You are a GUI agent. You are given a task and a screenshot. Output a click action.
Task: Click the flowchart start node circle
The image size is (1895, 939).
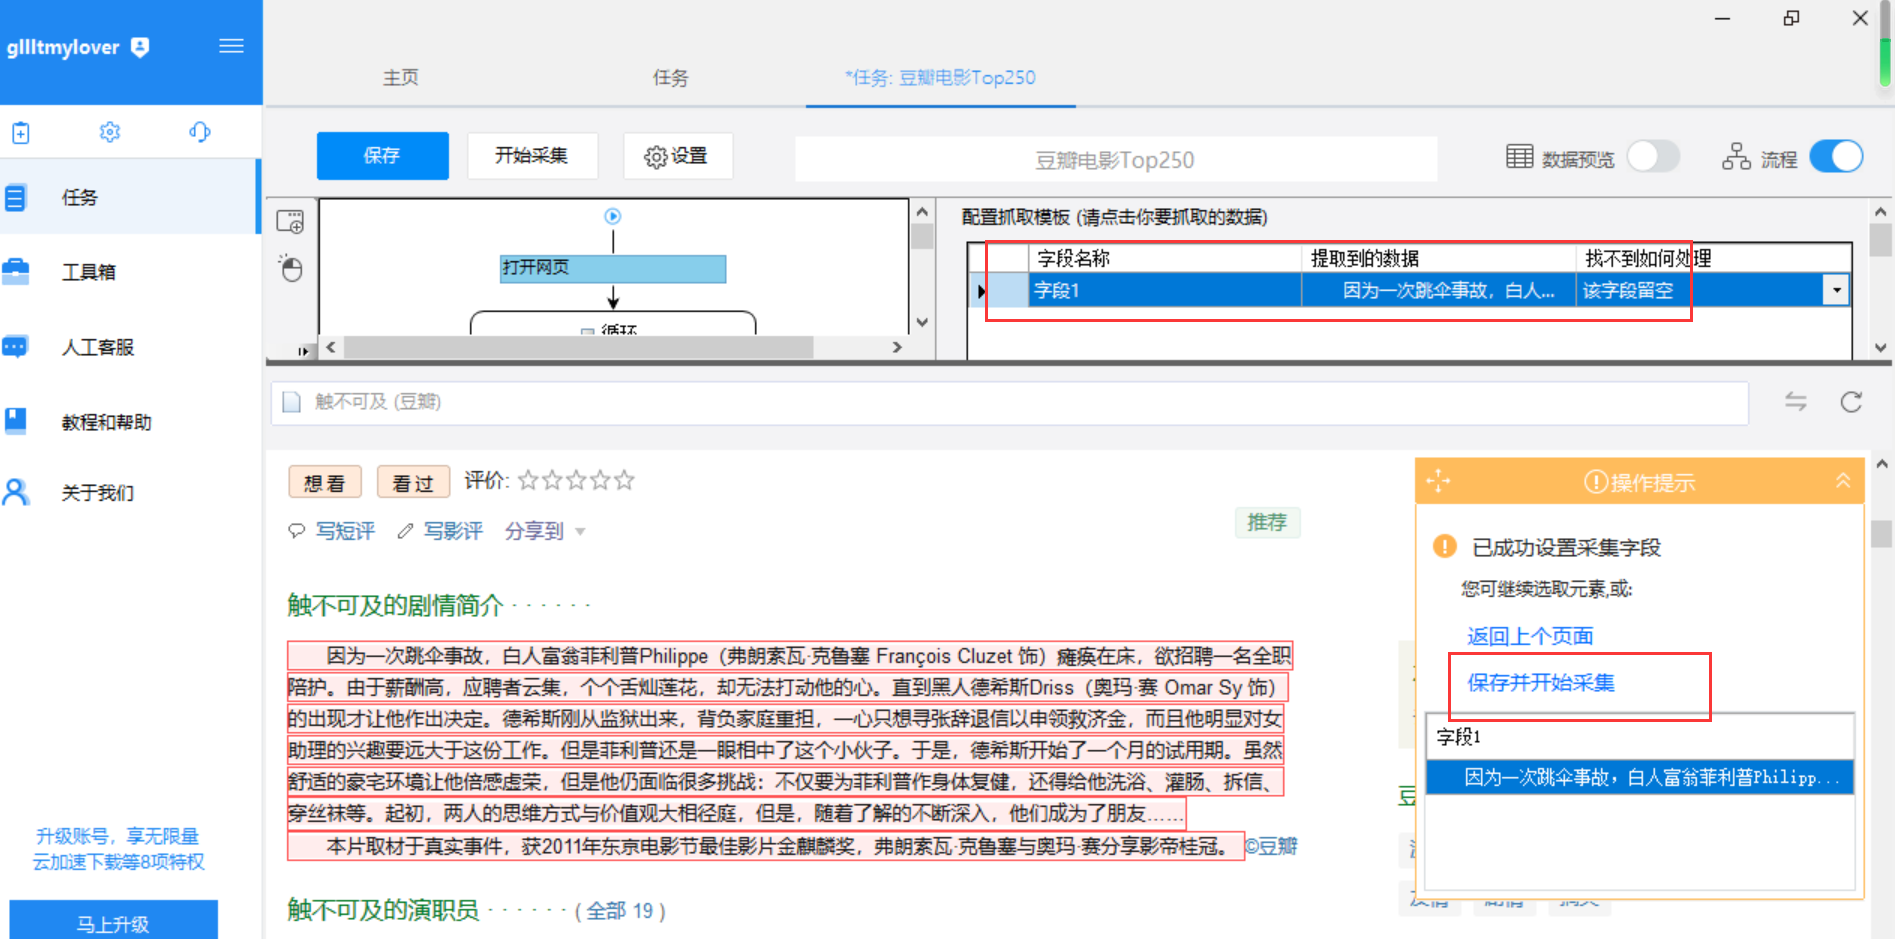click(613, 216)
